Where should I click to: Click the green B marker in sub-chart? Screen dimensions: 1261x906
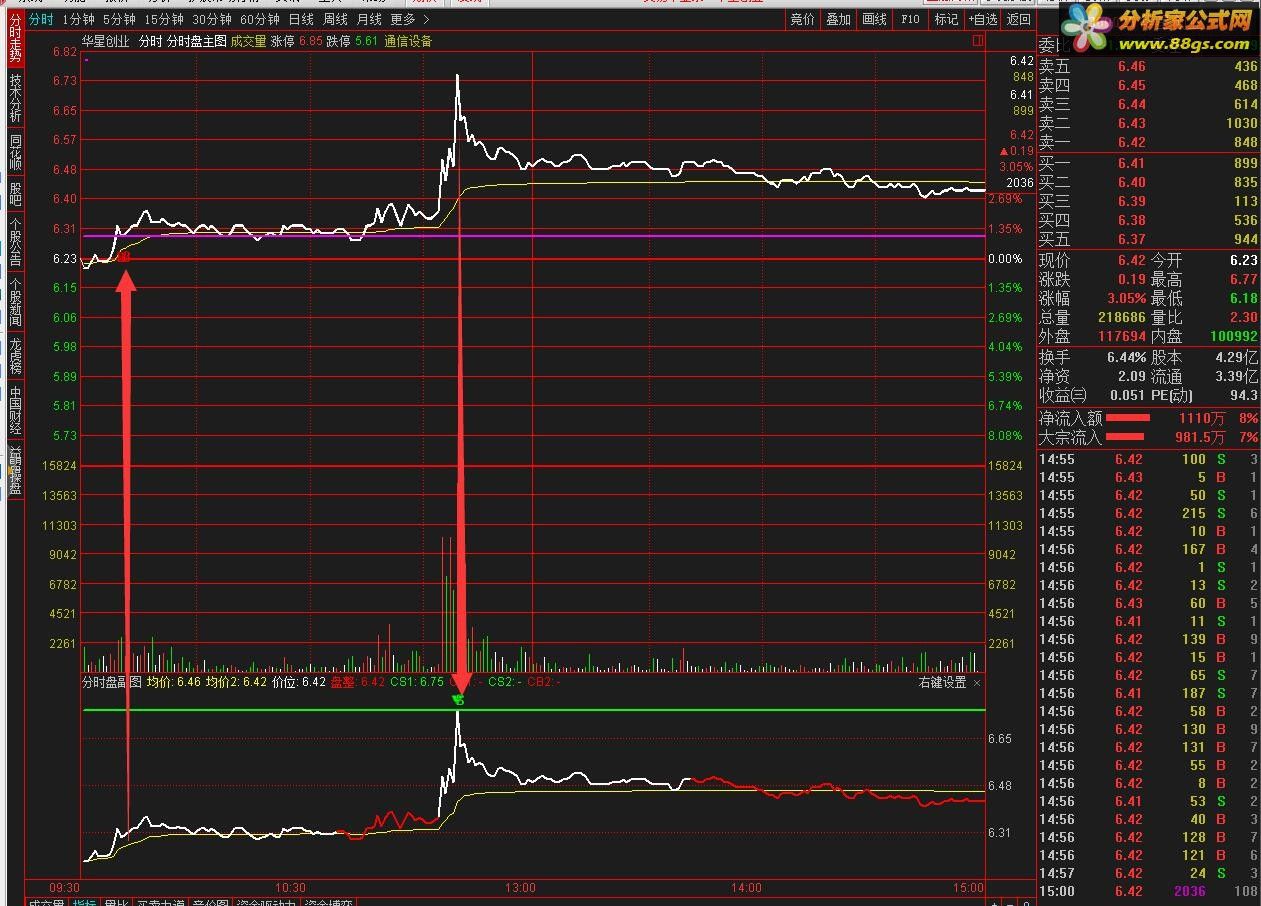458,699
